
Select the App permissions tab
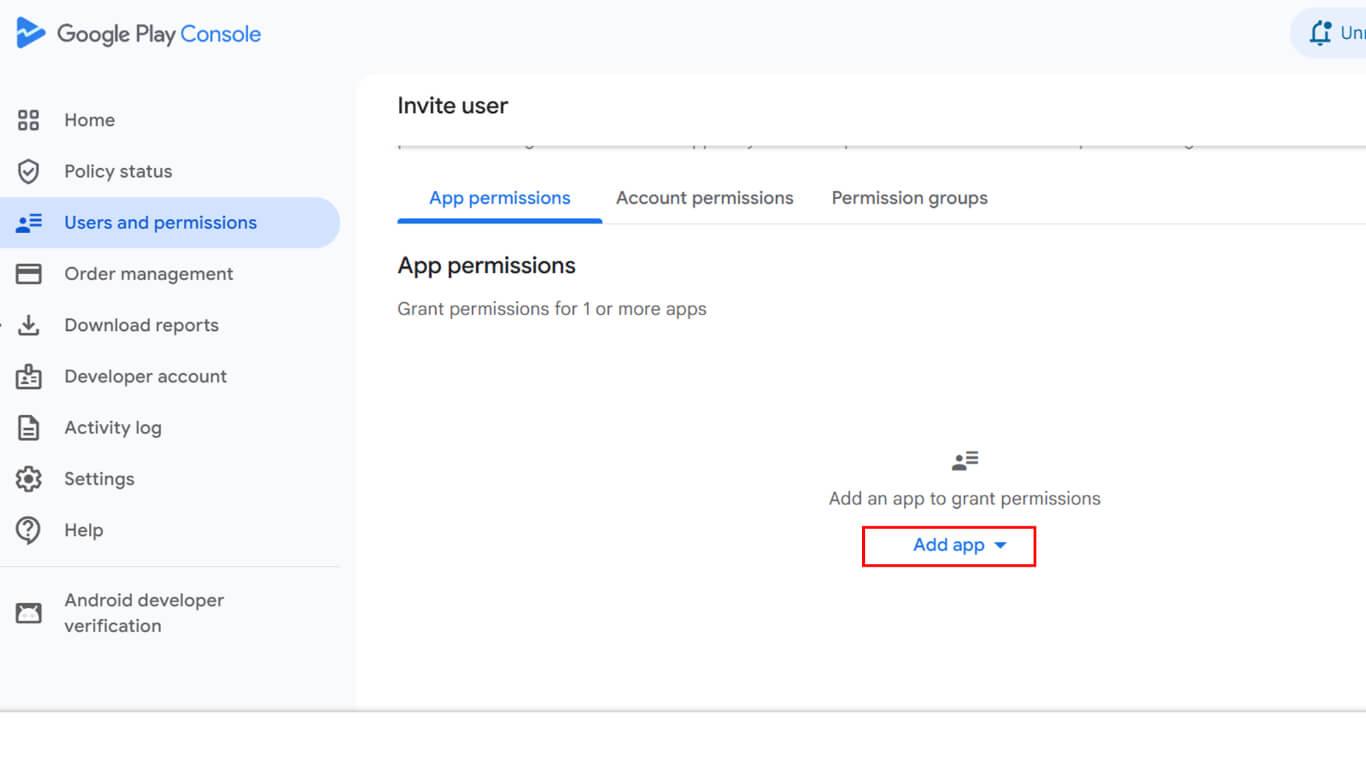coord(499,198)
